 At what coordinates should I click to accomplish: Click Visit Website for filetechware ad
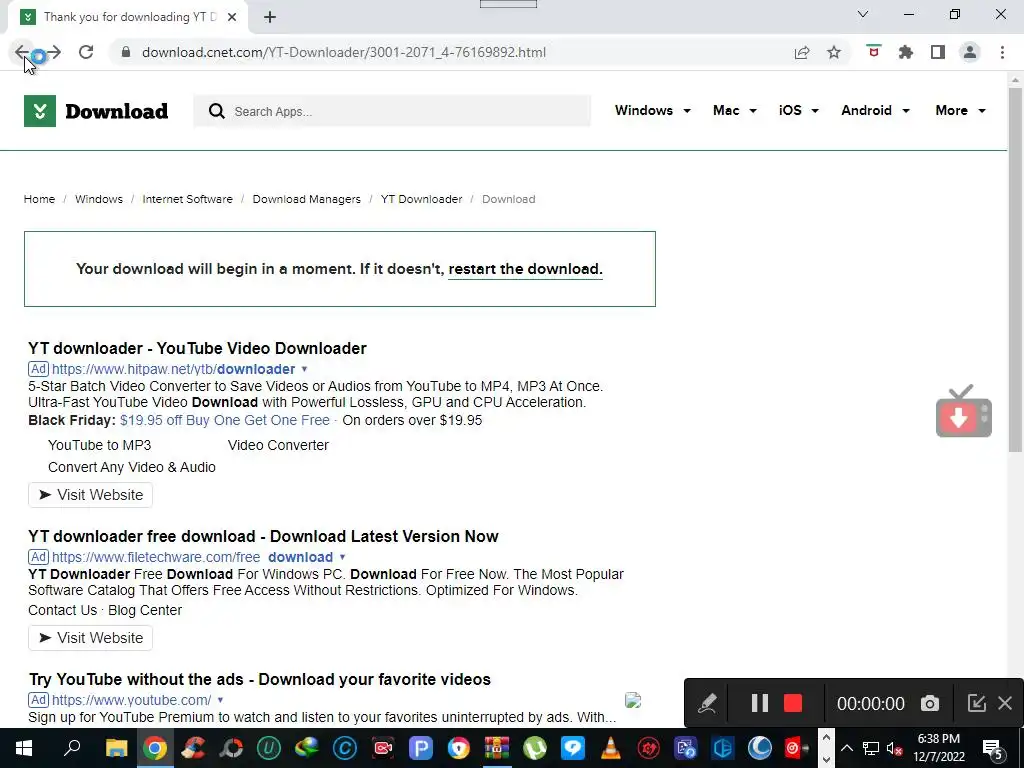(x=90, y=638)
